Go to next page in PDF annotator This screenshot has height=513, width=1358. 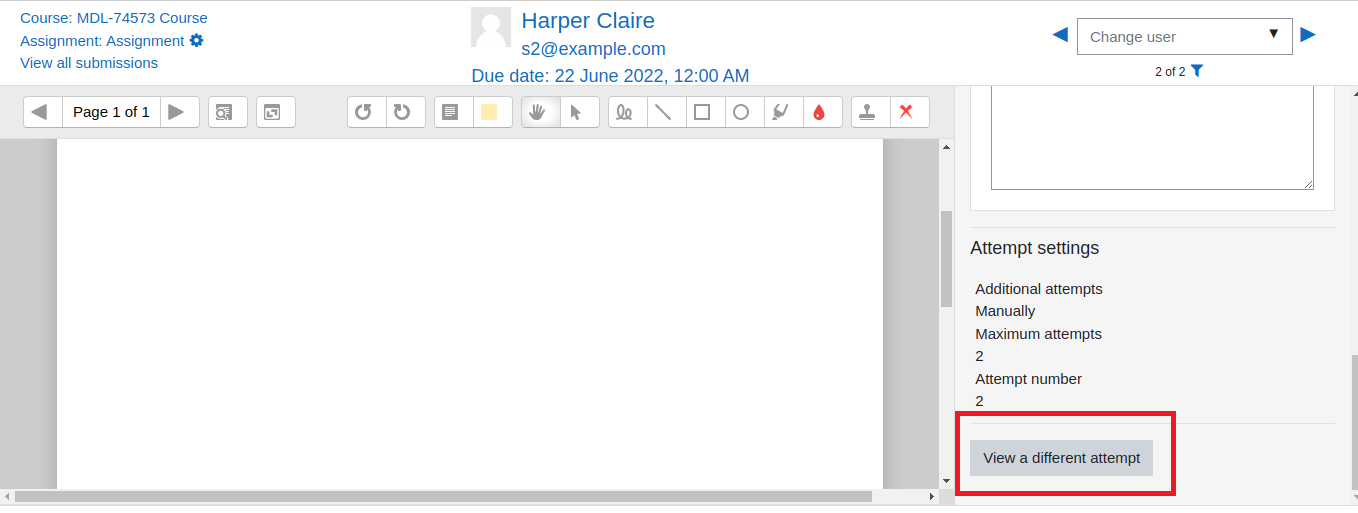click(179, 112)
